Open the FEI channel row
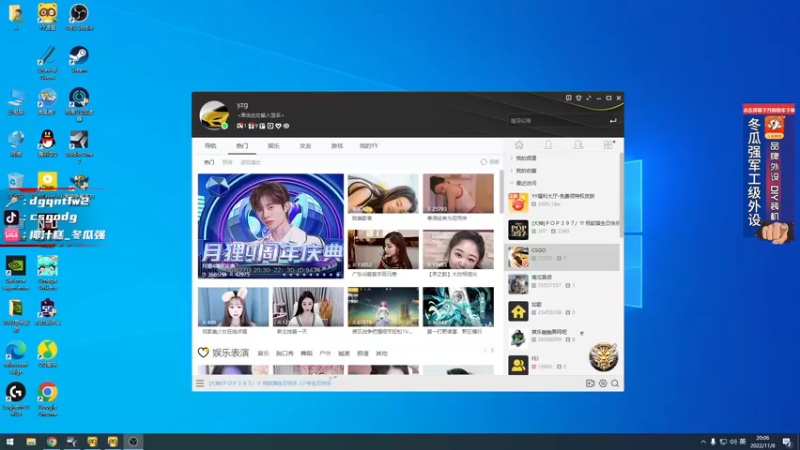This screenshot has width=800, height=450. point(562,364)
